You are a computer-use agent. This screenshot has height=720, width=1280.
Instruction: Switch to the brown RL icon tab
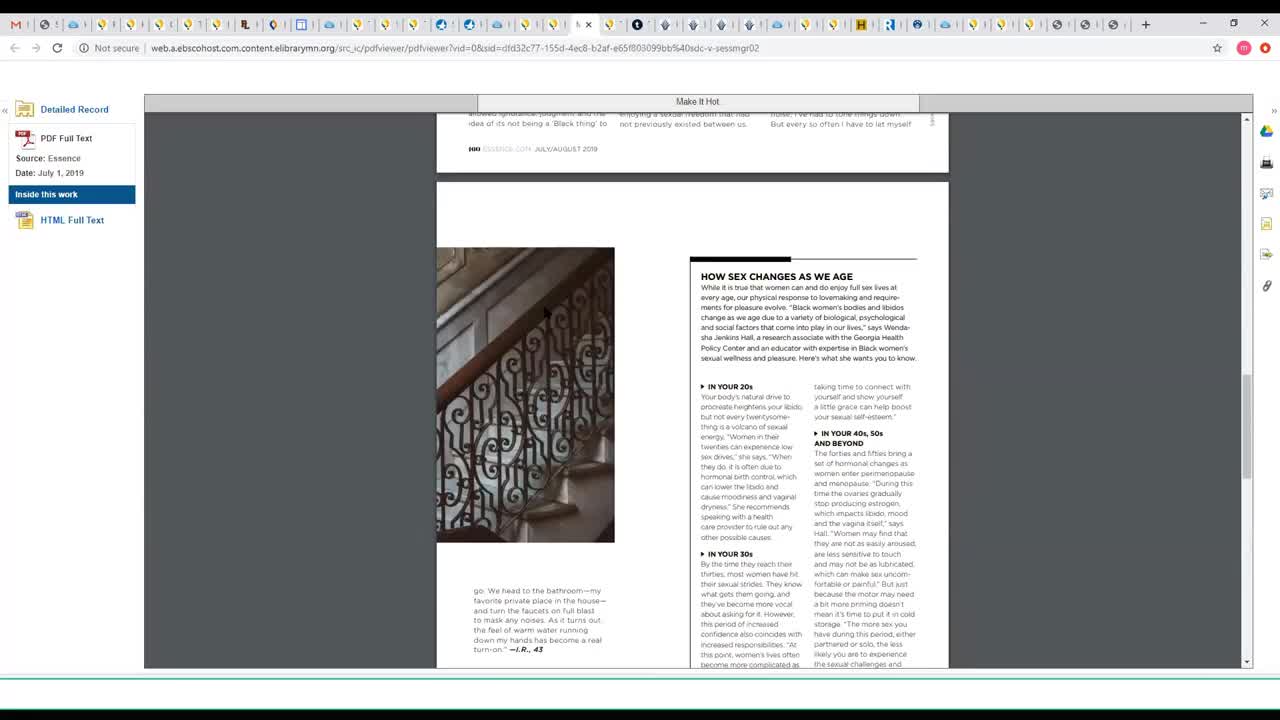pos(245,25)
